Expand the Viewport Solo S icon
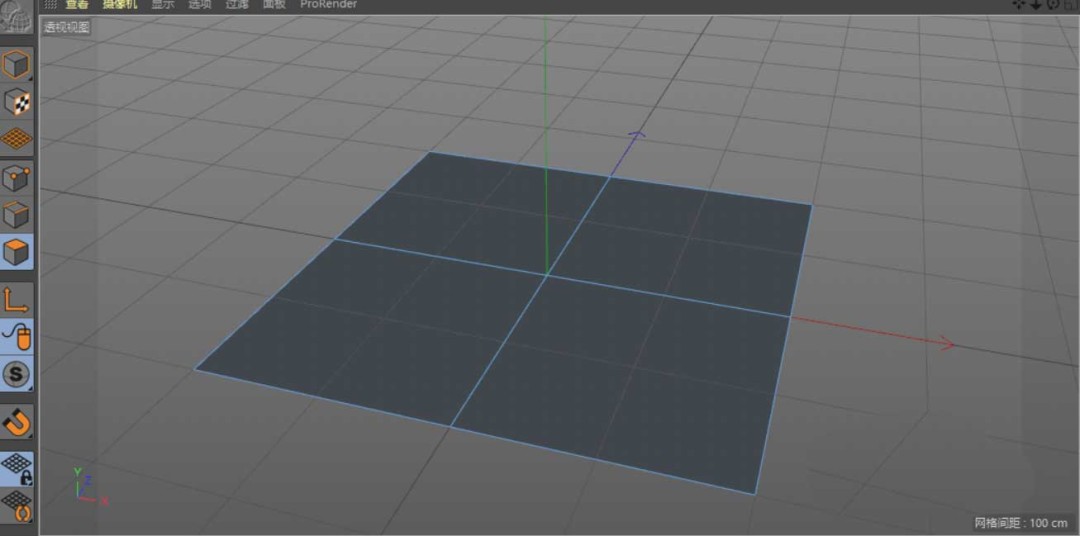Screen dimensions: 1080x536 [17, 375]
